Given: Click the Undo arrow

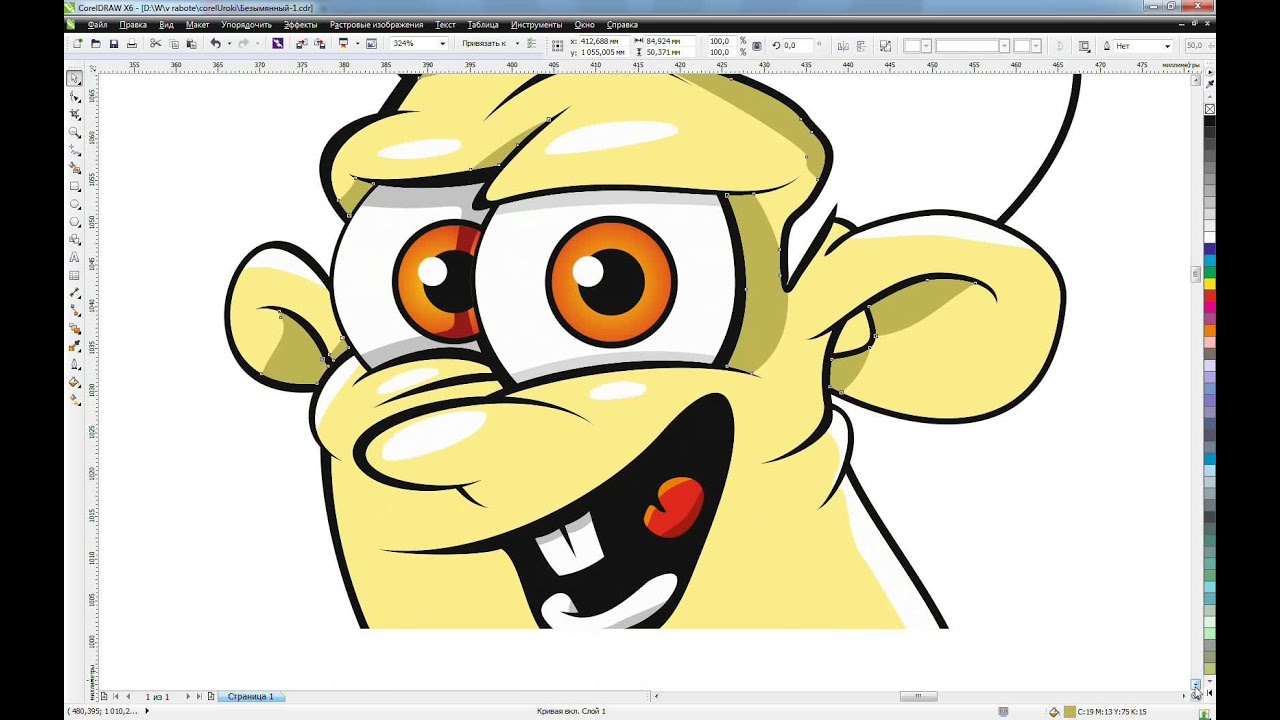Looking at the screenshot, I should pos(215,44).
